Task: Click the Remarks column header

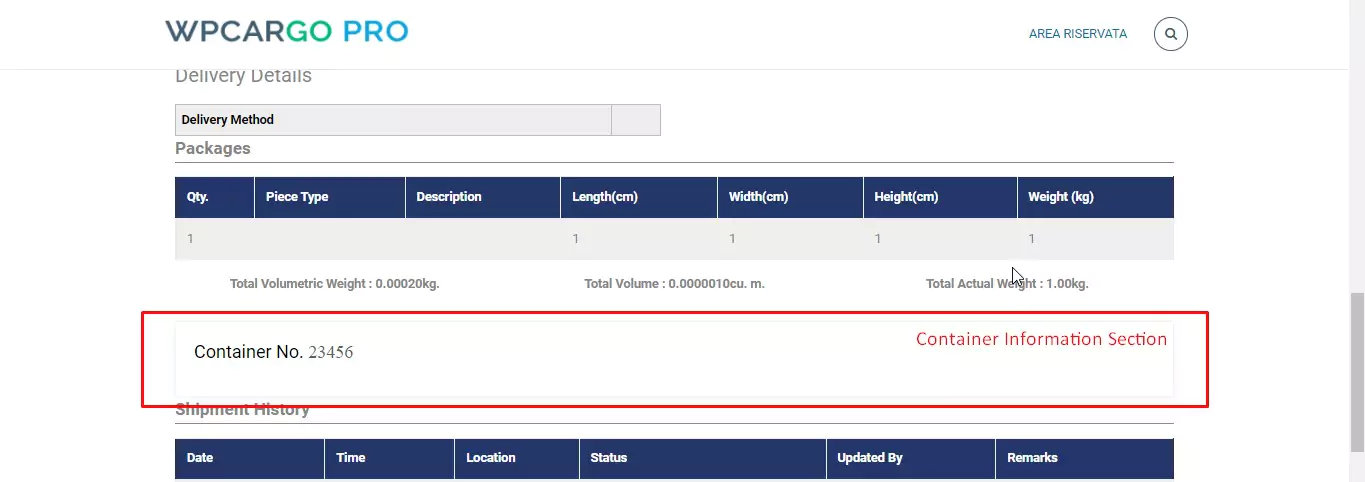Action: pos(1032,458)
